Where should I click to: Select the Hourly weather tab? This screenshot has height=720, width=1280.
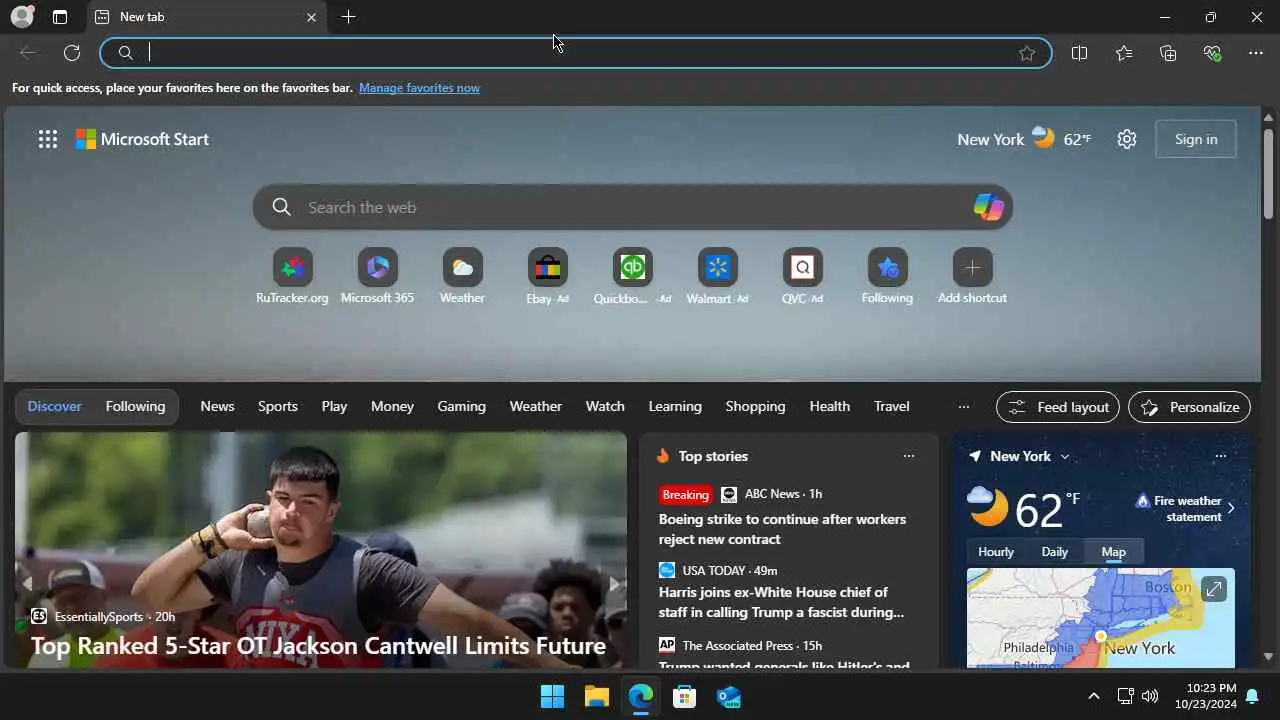995,552
